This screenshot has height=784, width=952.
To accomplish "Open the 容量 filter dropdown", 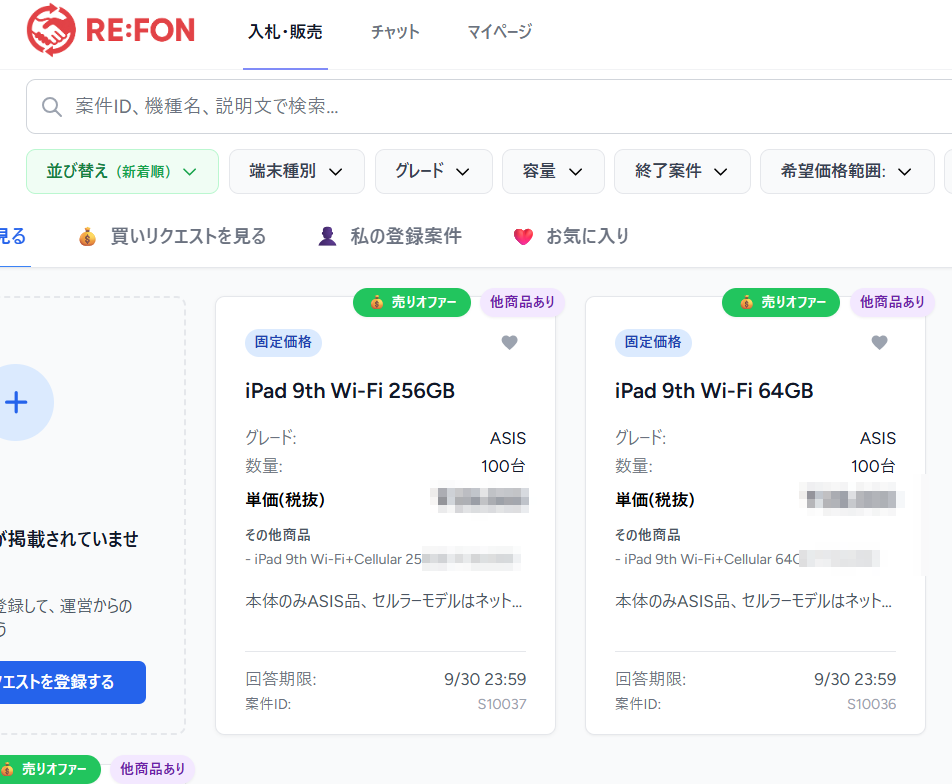I will (x=553, y=171).
